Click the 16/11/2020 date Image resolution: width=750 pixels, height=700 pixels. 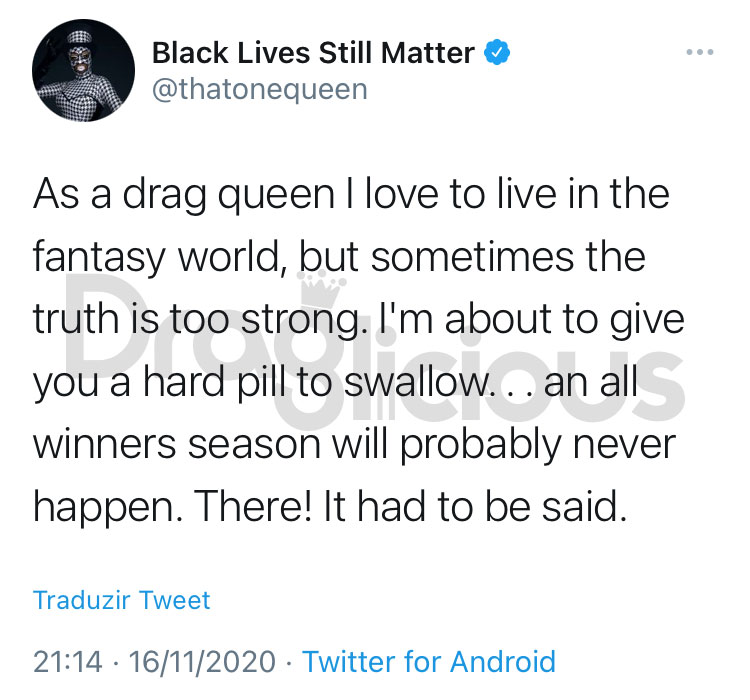point(202,662)
